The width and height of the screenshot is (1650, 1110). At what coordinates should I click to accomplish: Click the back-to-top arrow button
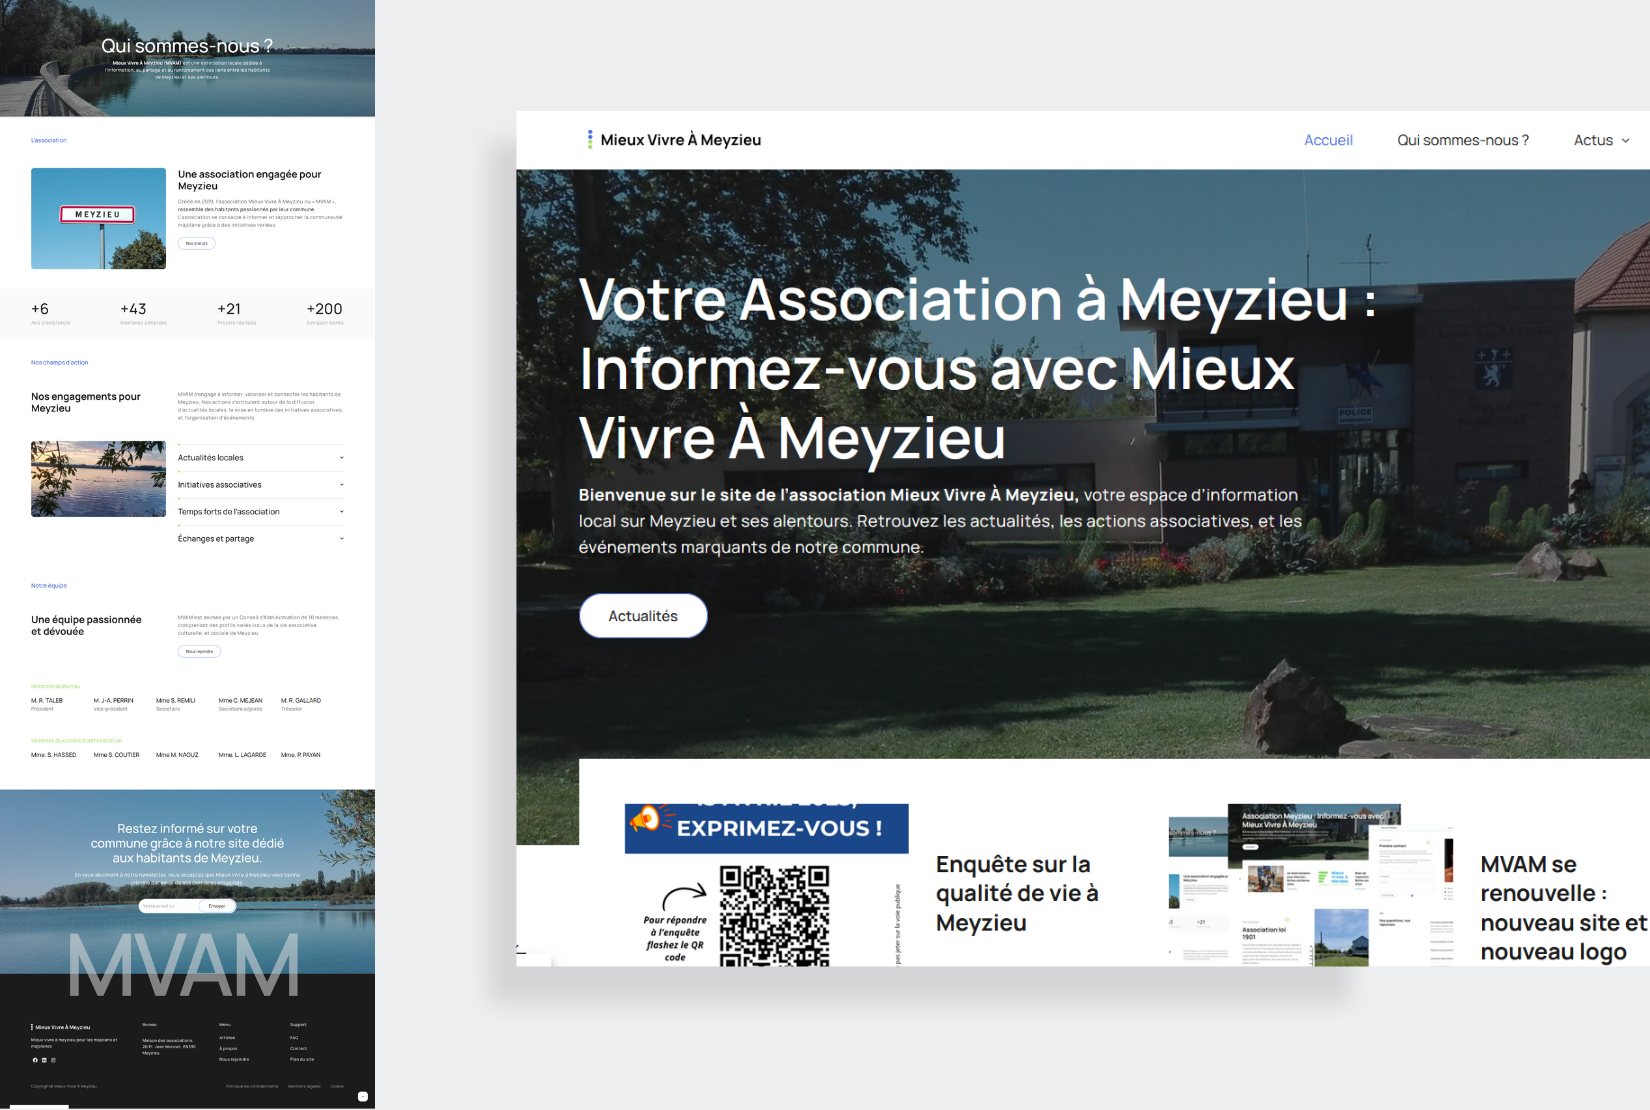363,1096
